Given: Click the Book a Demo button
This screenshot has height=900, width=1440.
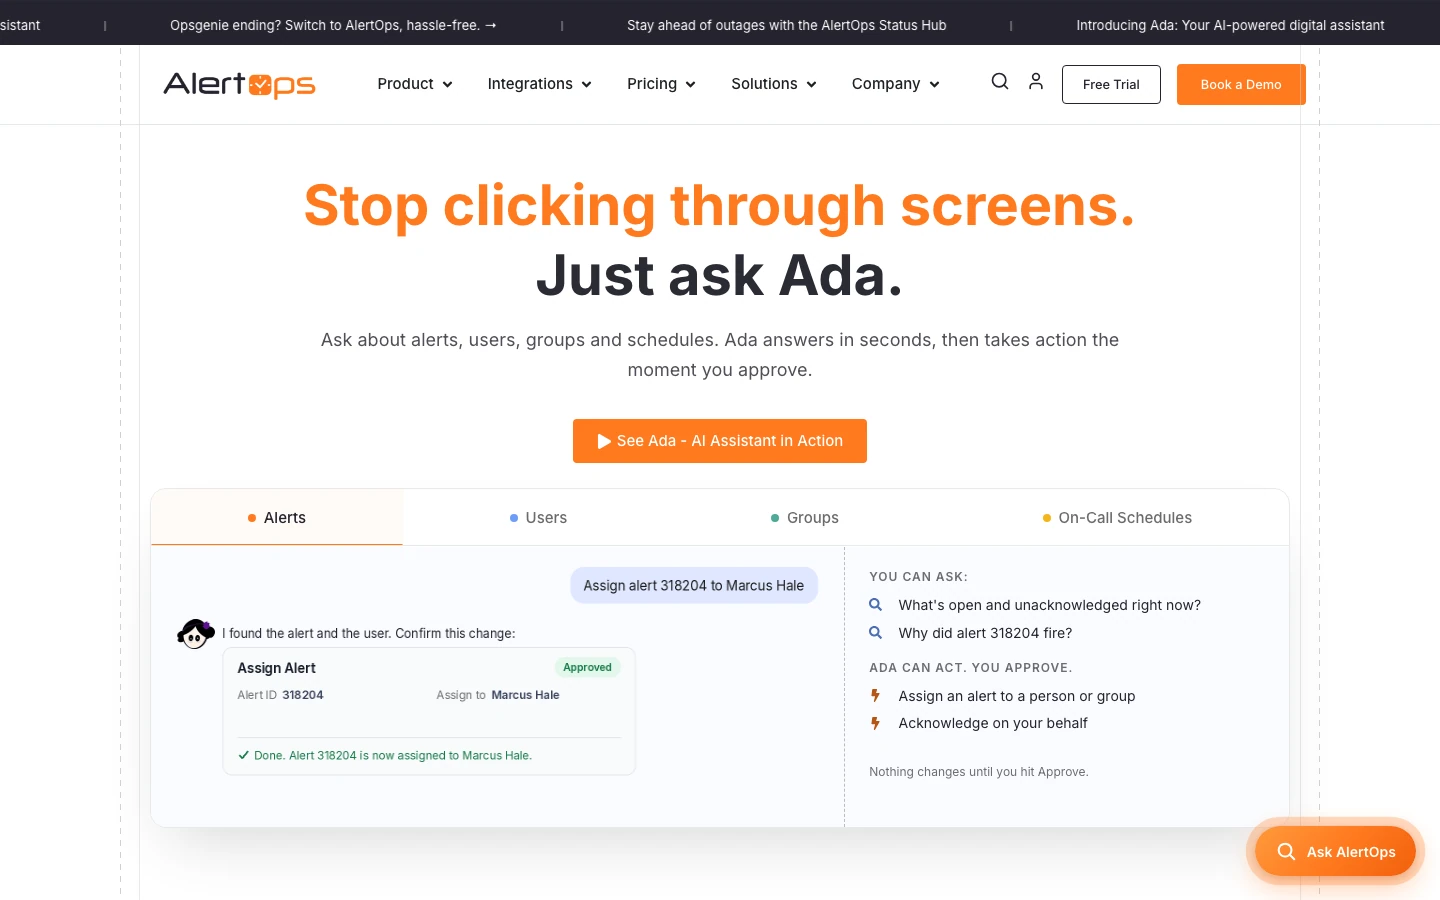Looking at the screenshot, I should click(1241, 84).
